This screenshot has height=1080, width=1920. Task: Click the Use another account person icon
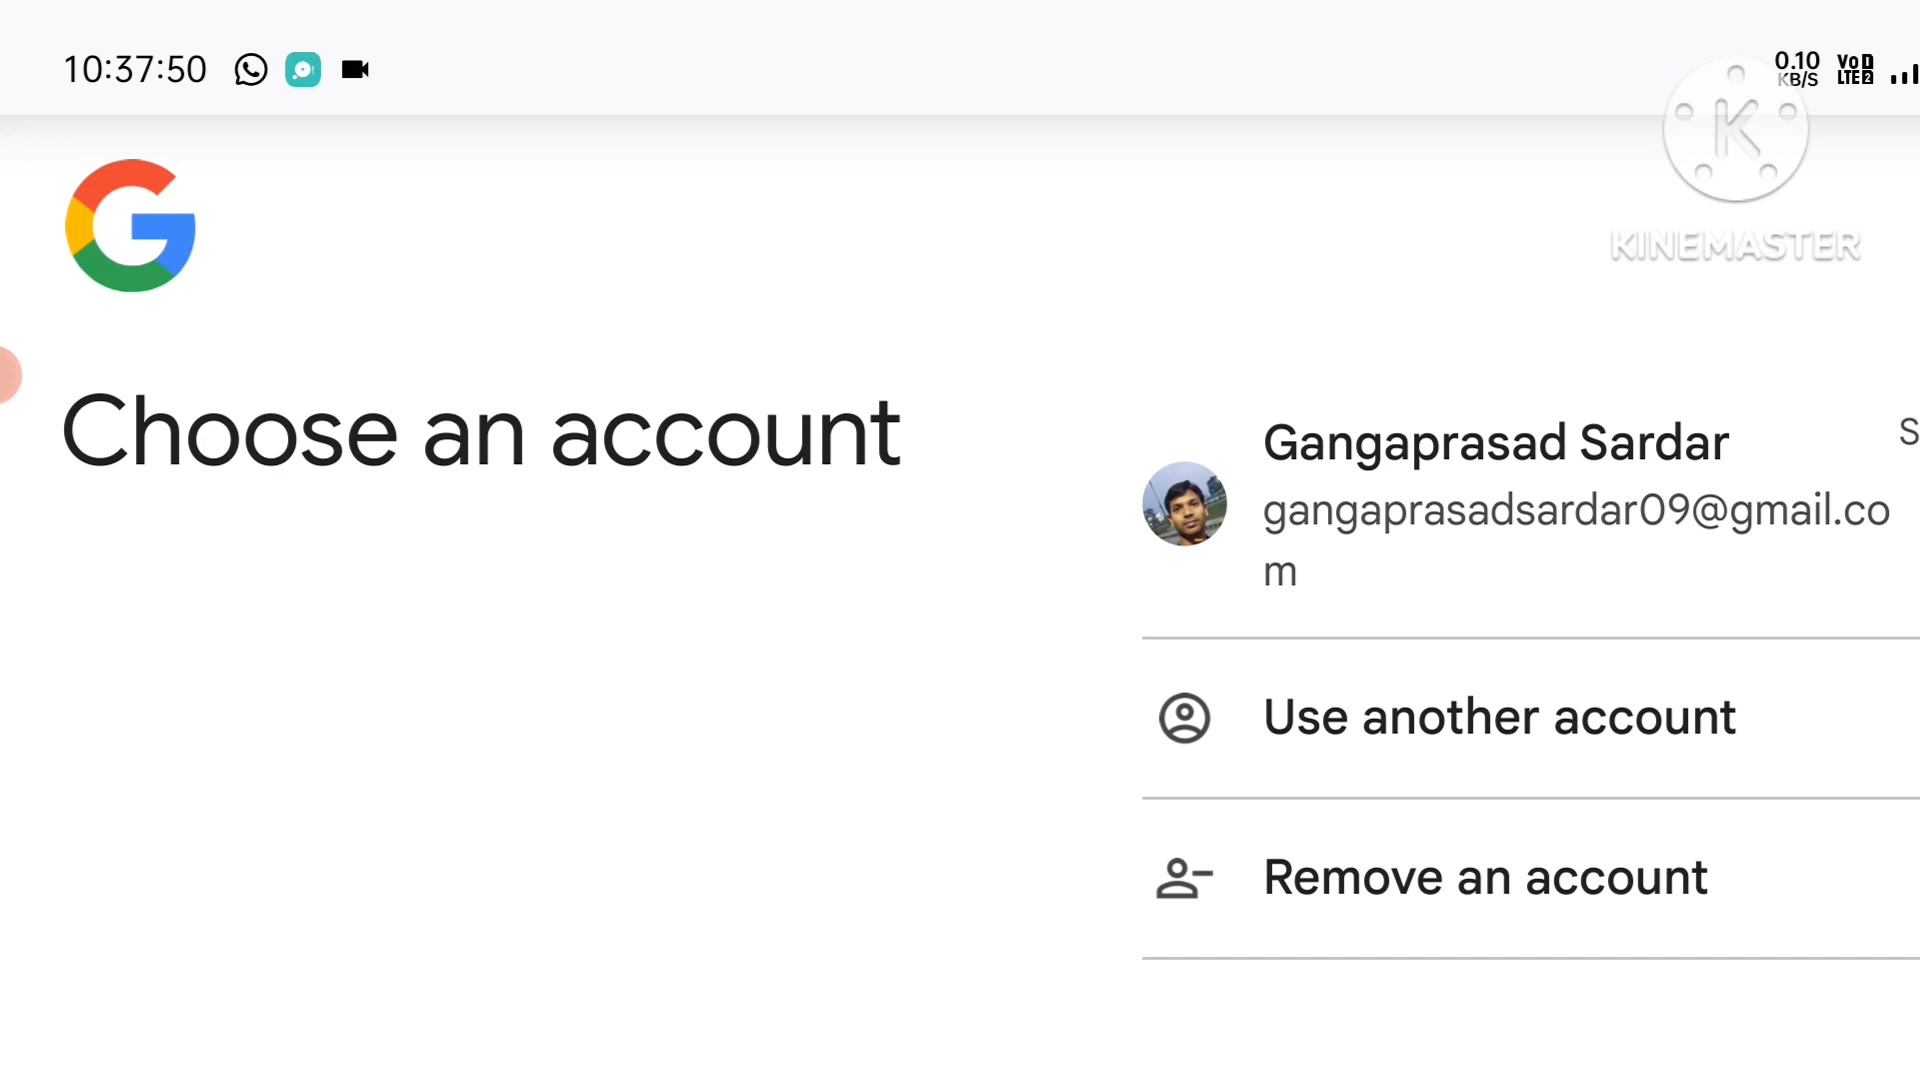1185,718
